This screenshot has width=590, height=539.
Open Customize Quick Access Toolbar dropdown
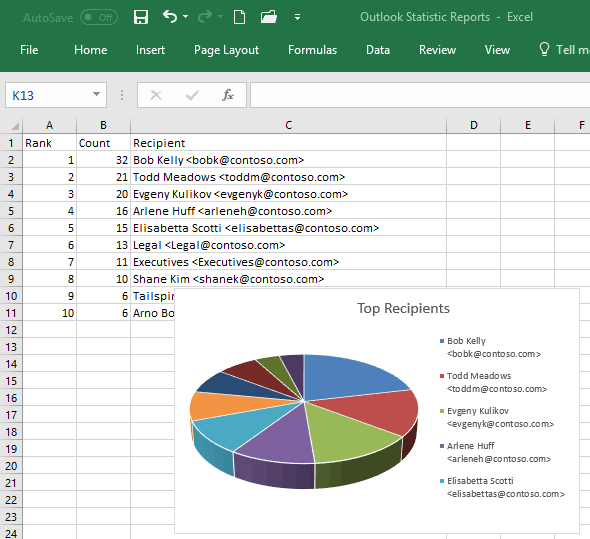[x=297, y=17]
